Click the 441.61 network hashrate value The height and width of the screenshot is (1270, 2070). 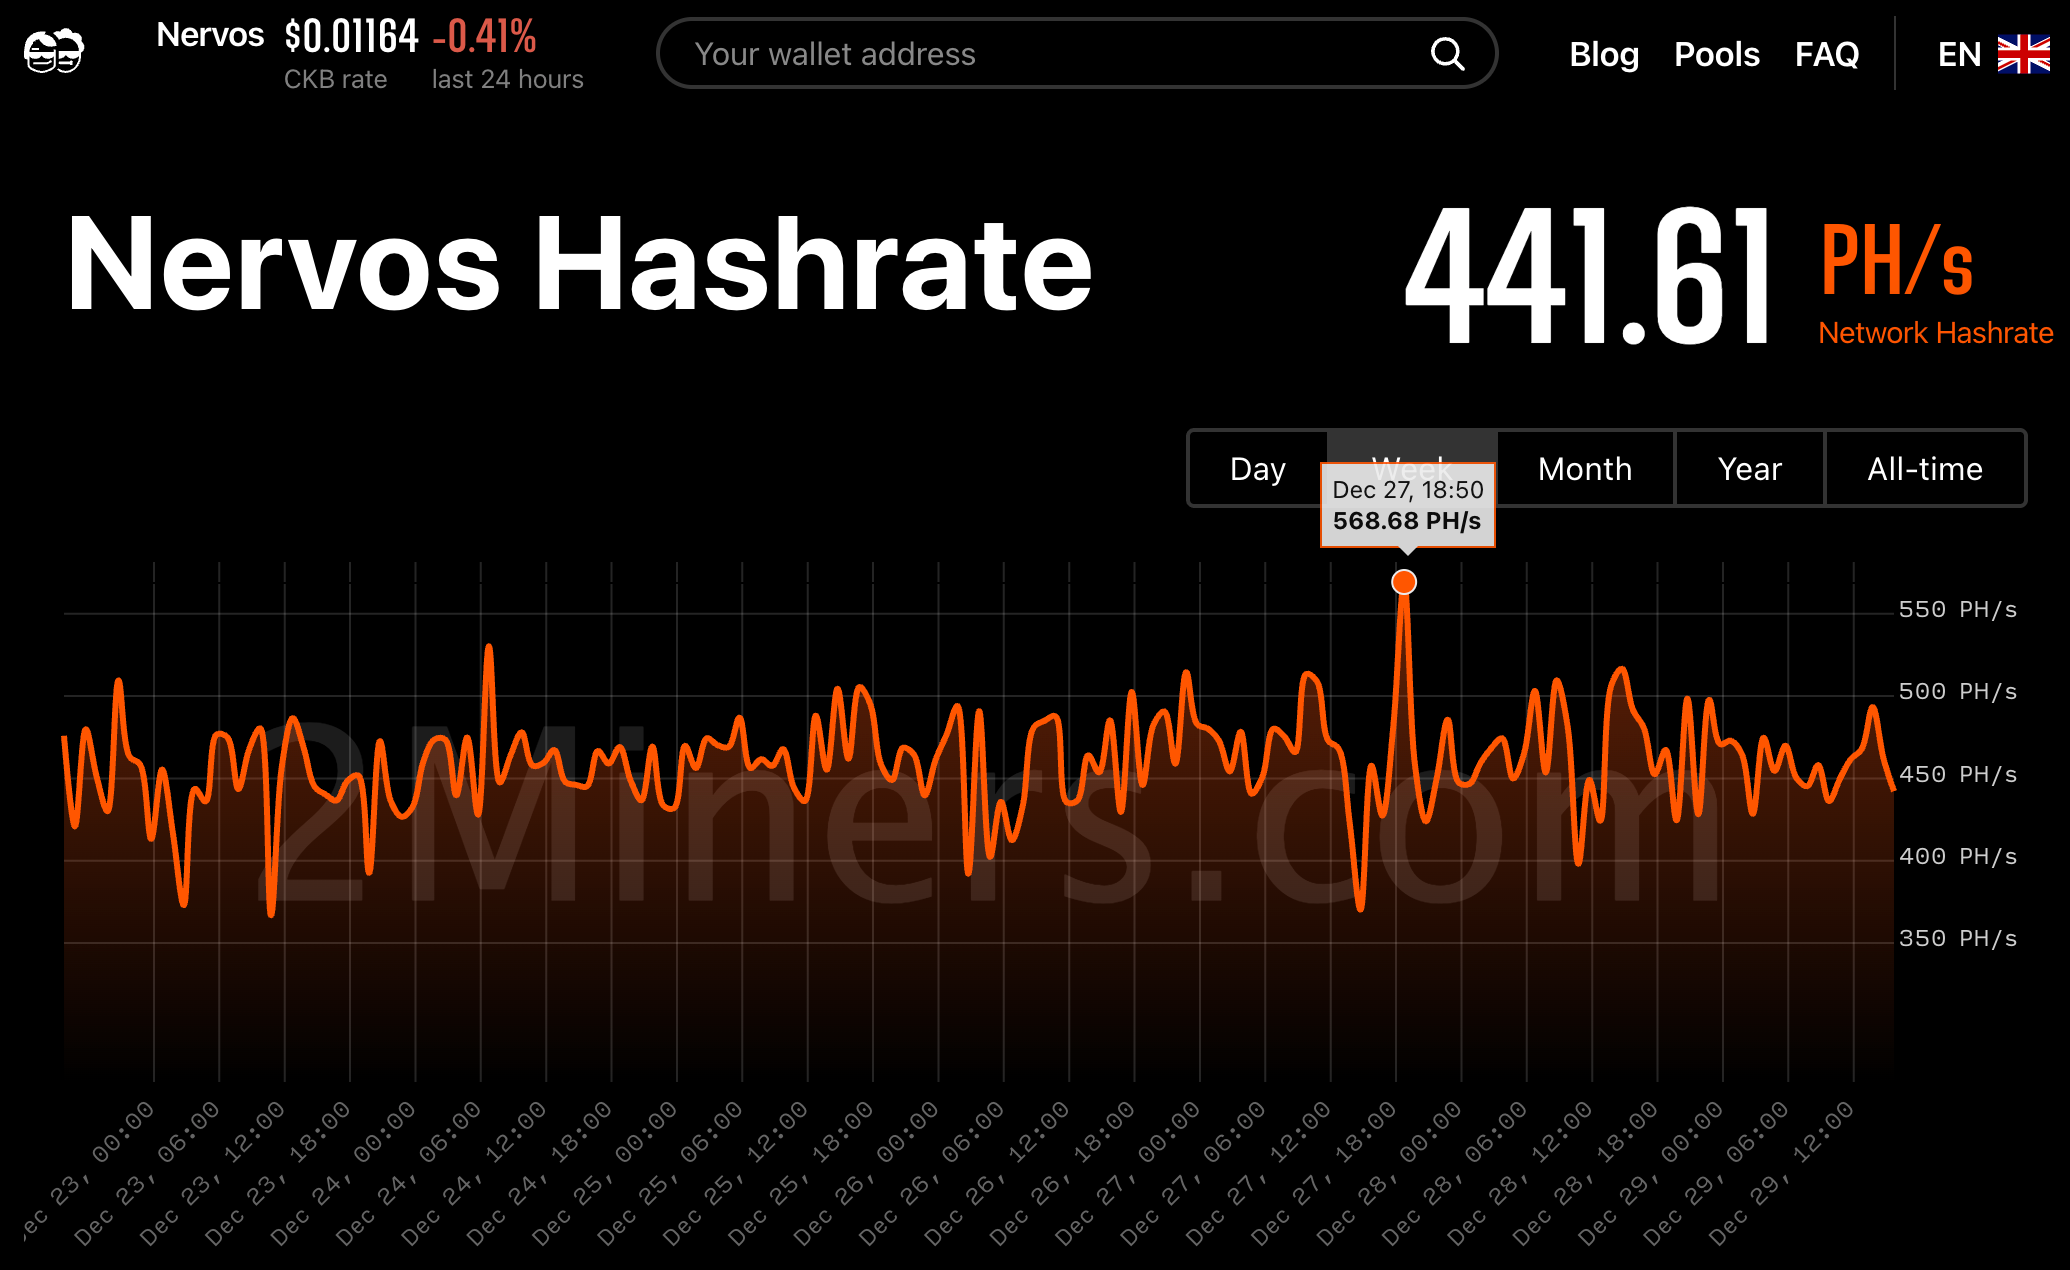pyautogui.click(x=1589, y=274)
